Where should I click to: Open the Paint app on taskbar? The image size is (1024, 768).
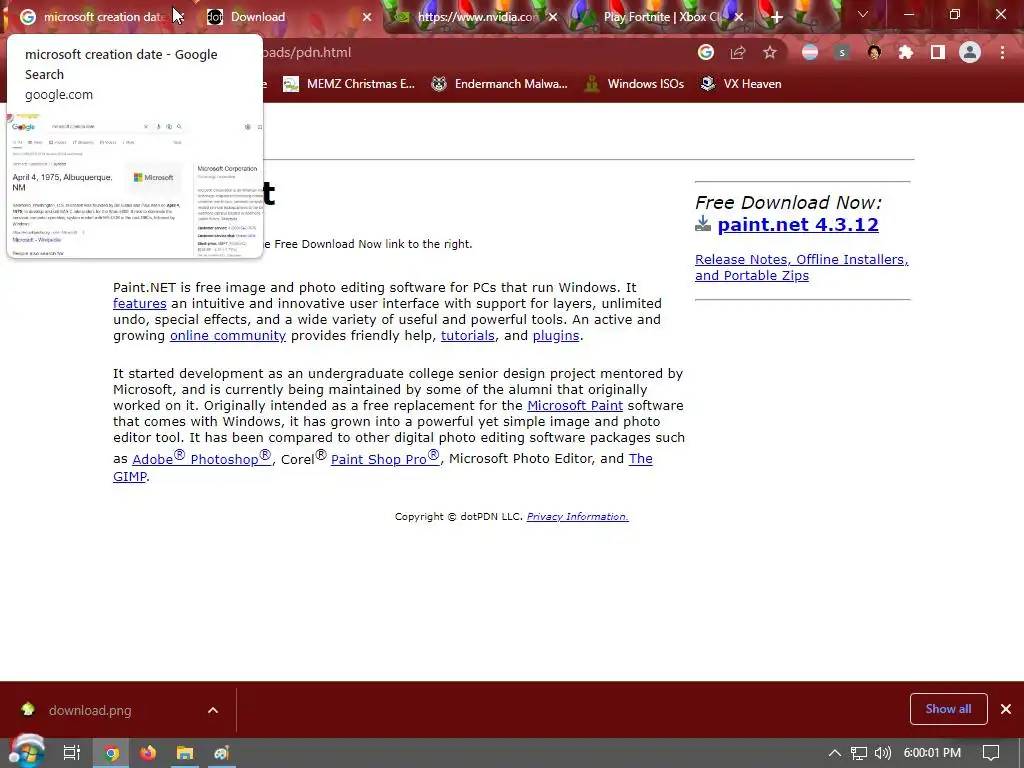click(x=221, y=753)
